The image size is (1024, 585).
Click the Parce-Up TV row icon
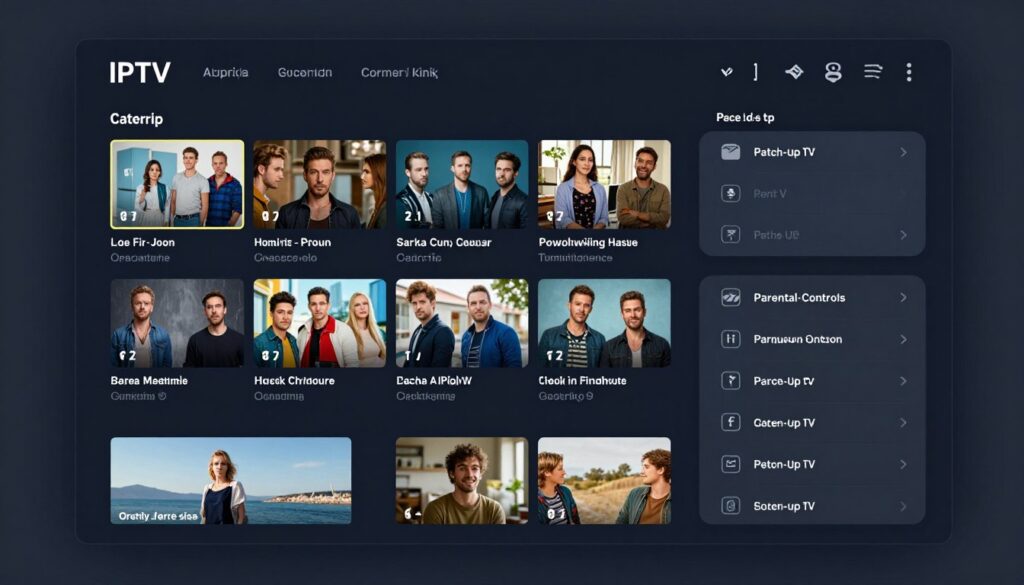(x=730, y=381)
